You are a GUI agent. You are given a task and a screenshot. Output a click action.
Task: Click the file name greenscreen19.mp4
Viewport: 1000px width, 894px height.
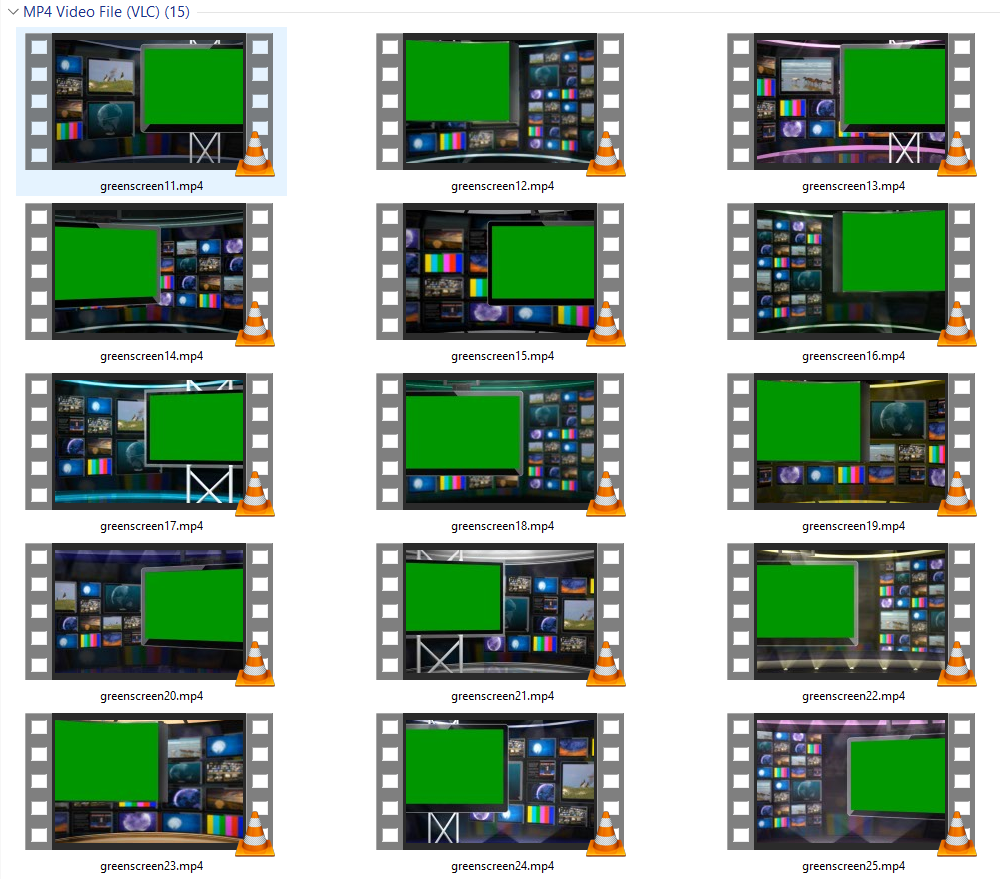click(853, 526)
